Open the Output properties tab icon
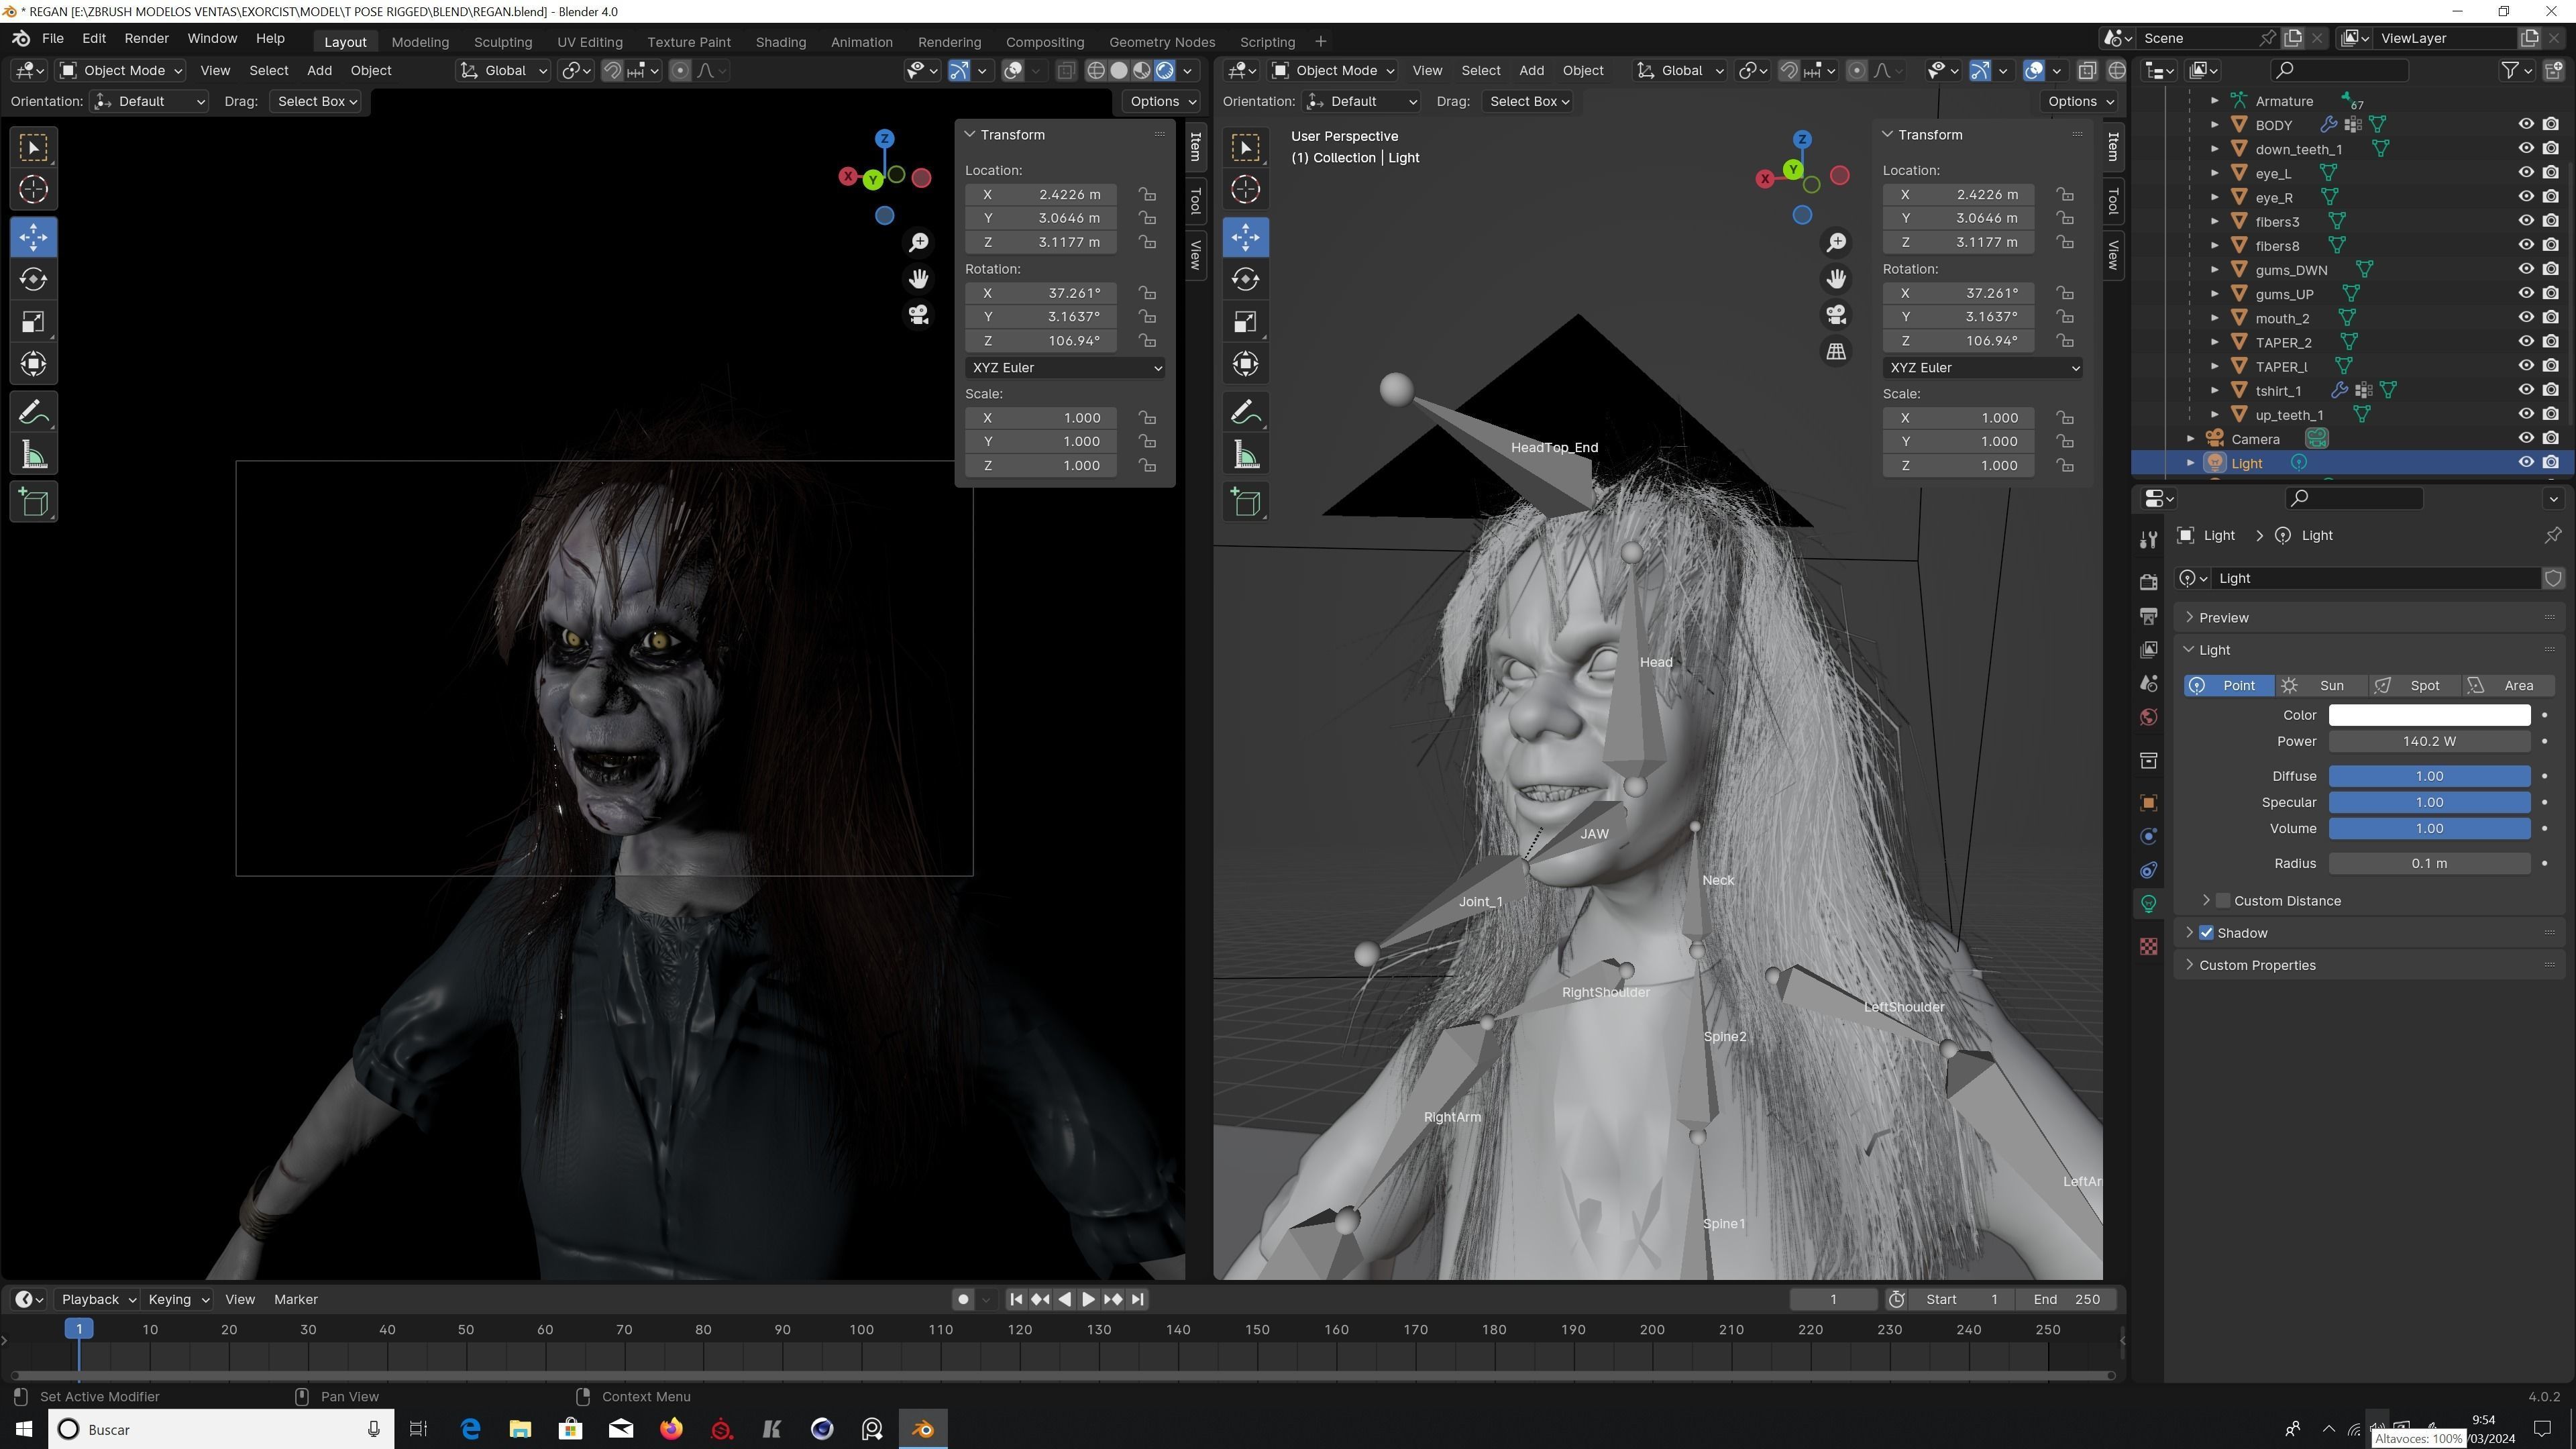This screenshot has width=2576, height=1449. (2148, 616)
